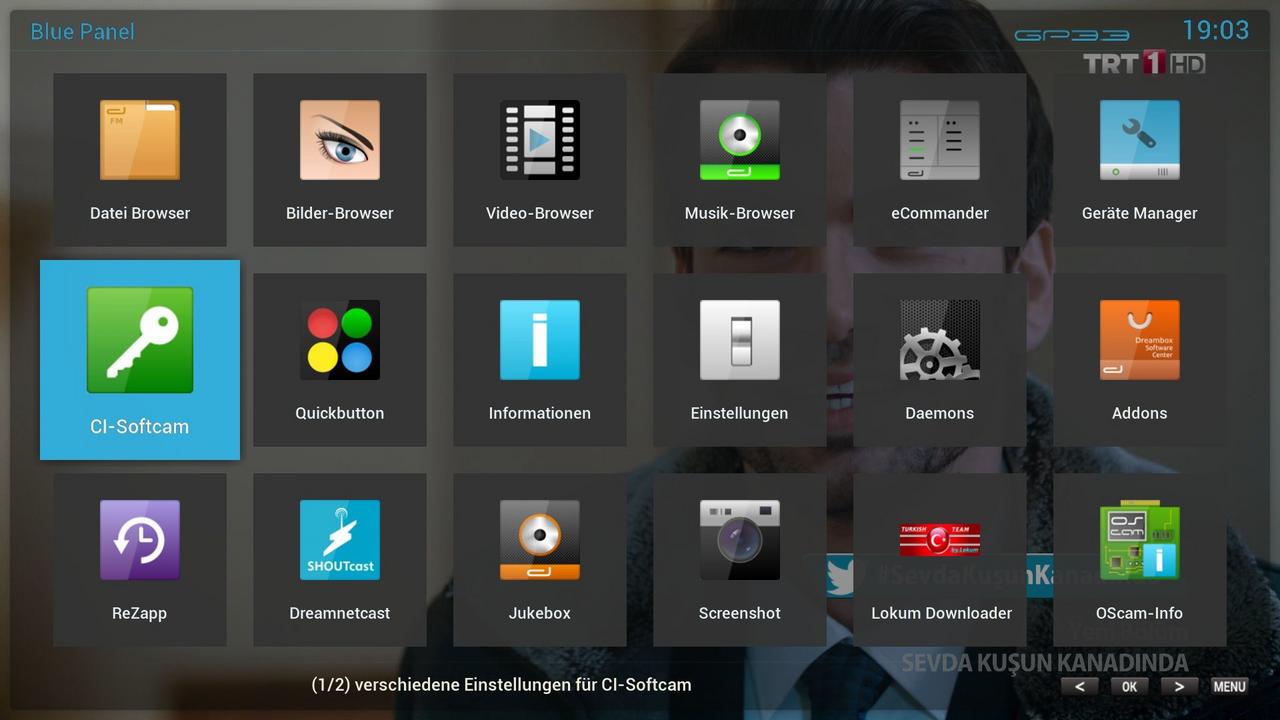Click the Addons label
1280x720 pixels.
coord(1140,413)
